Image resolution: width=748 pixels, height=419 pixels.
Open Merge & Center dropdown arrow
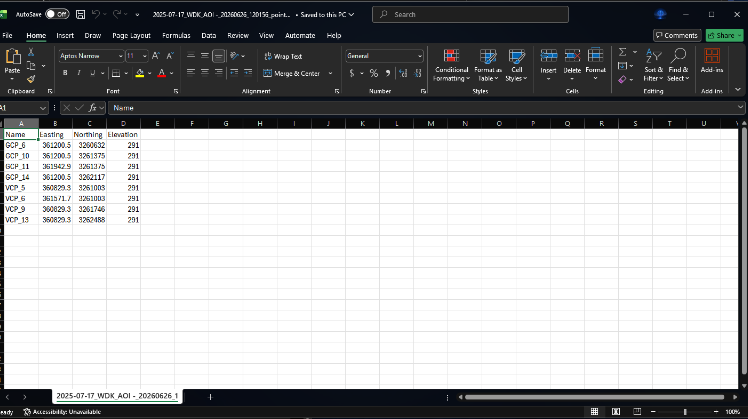pos(330,73)
